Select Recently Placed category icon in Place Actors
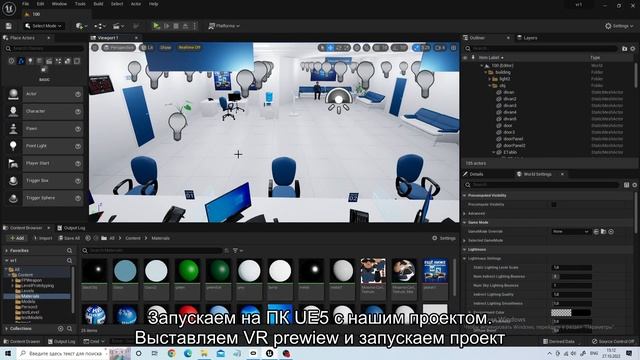 [x=11, y=61]
